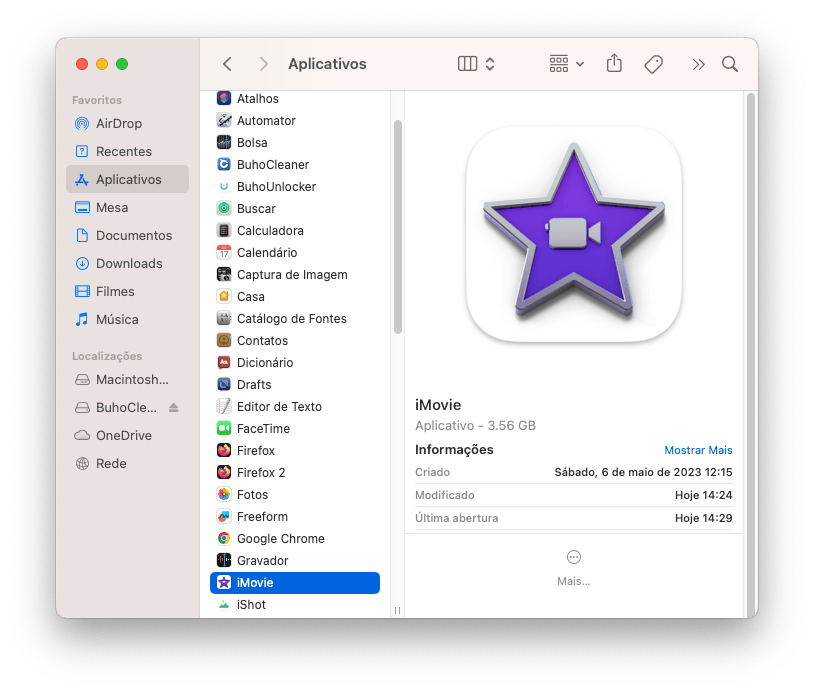Click the Share toolbar icon
Screen dimensions: 814x692
click(x=614, y=63)
